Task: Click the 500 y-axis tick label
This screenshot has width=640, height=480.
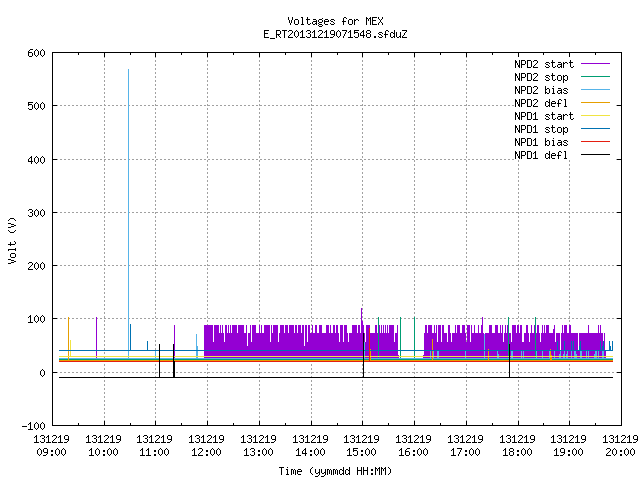Action: (x=36, y=106)
